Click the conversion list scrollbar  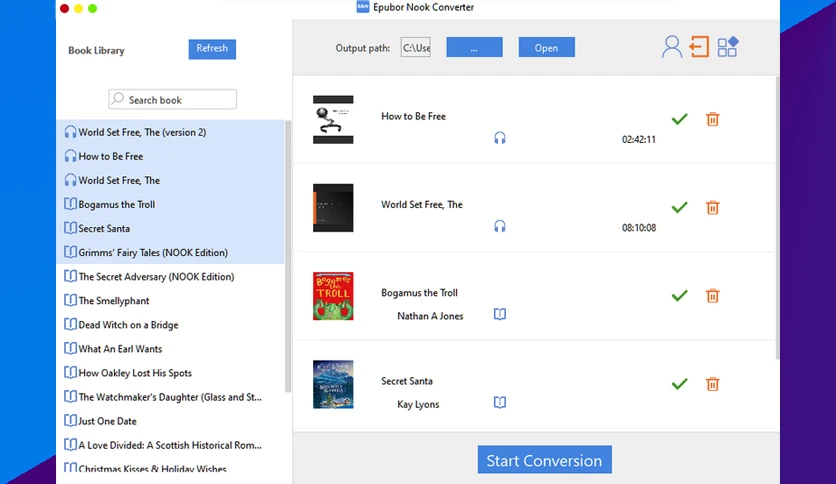777,219
